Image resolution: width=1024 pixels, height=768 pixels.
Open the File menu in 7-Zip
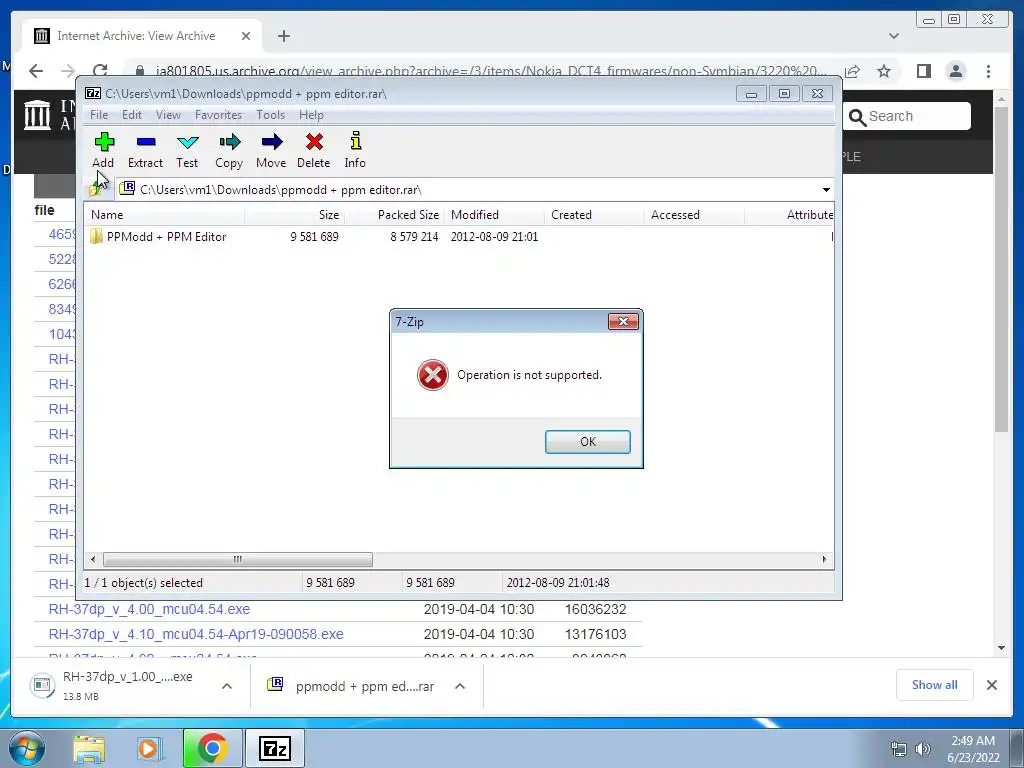click(99, 115)
